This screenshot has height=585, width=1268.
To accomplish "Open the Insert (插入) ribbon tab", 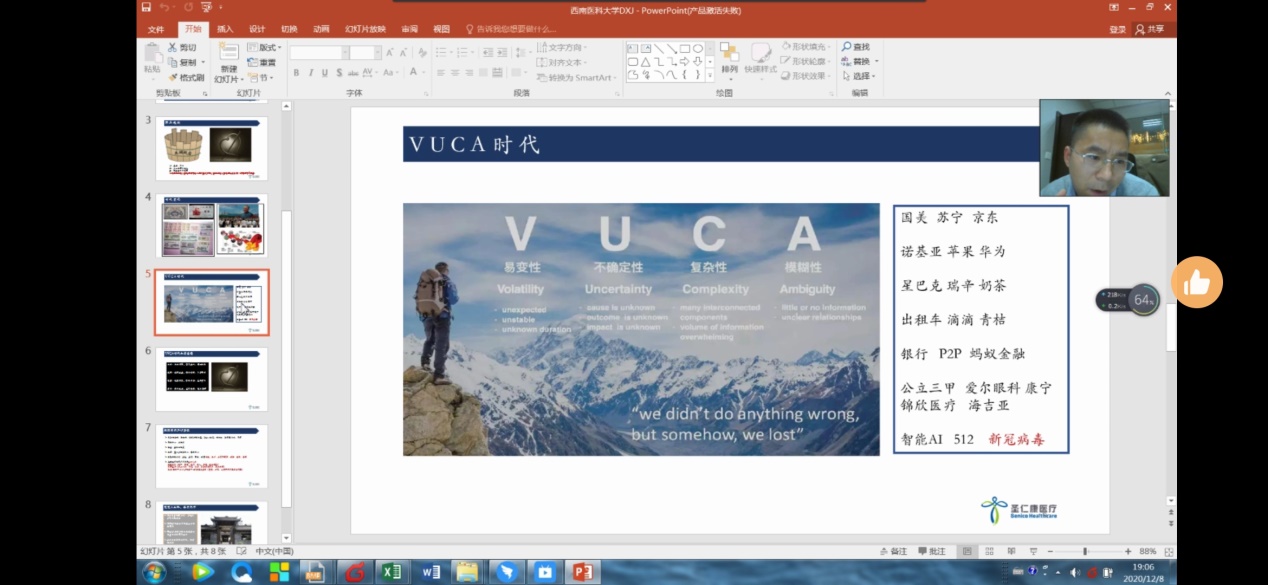I will (x=225, y=29).
